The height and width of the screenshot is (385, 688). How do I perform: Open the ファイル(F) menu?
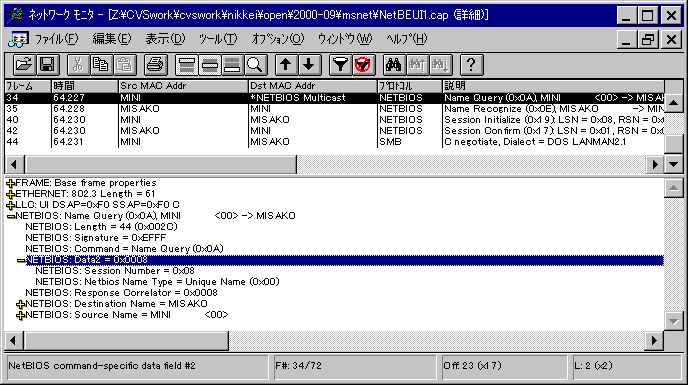tap(56, 39)
